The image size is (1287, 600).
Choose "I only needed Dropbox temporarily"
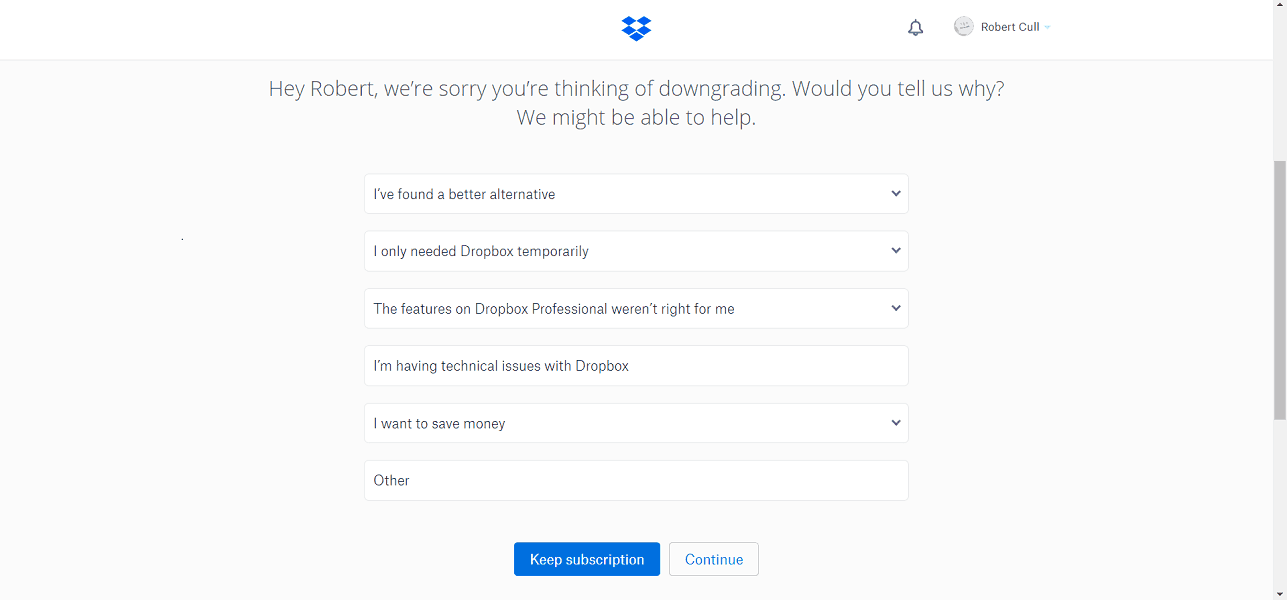600,251
